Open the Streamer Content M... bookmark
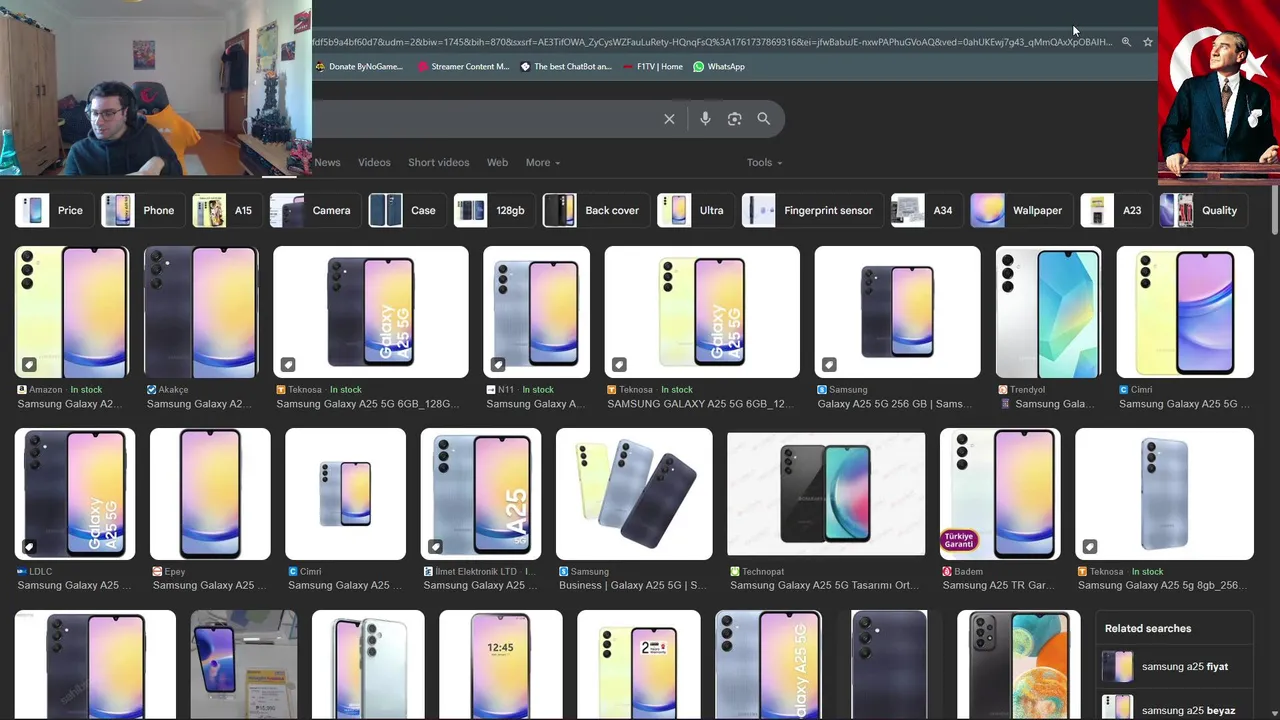This screenshot has width=1280, height=720. [x=463, y=67]
